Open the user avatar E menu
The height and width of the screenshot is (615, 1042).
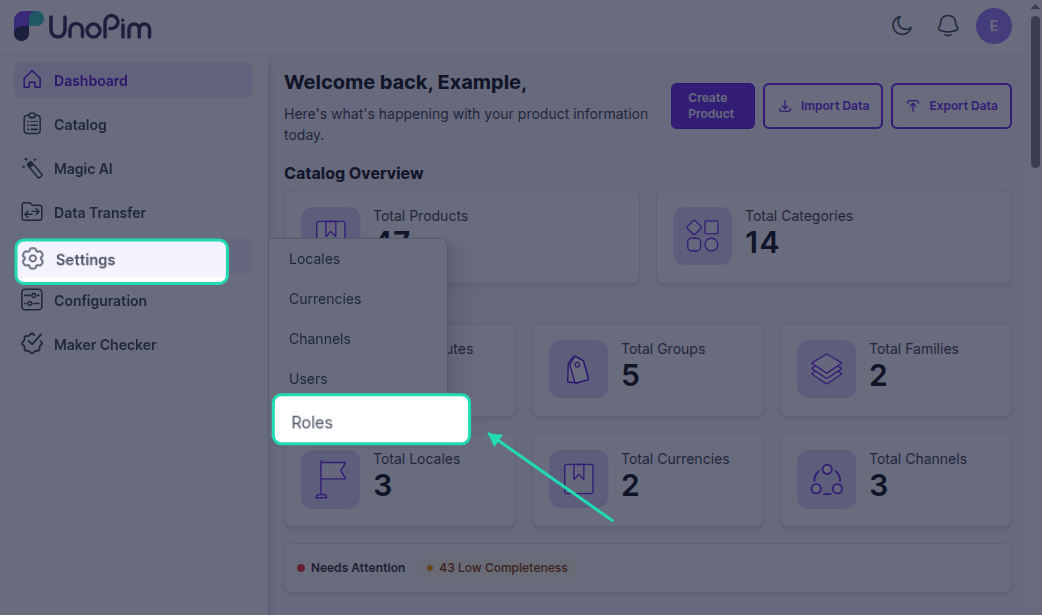pyautogui.click(x=993, y=26)
